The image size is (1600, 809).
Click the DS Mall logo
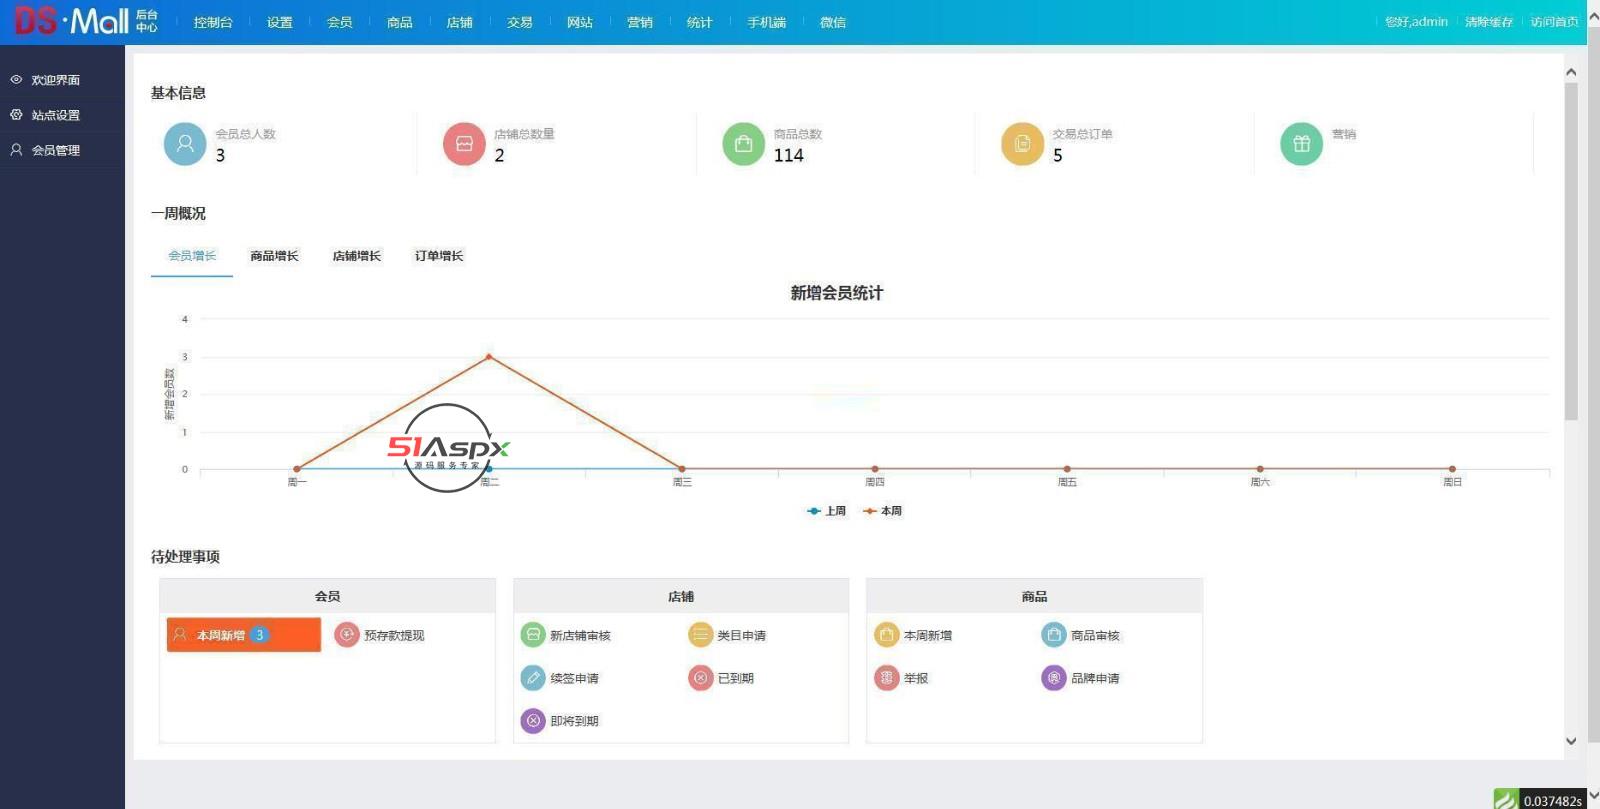tap(85, 20)
